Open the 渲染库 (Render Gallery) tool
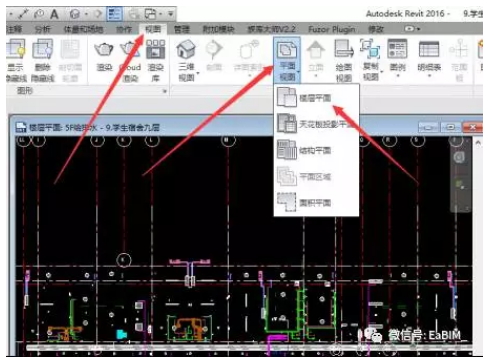 tap(156, 60)
